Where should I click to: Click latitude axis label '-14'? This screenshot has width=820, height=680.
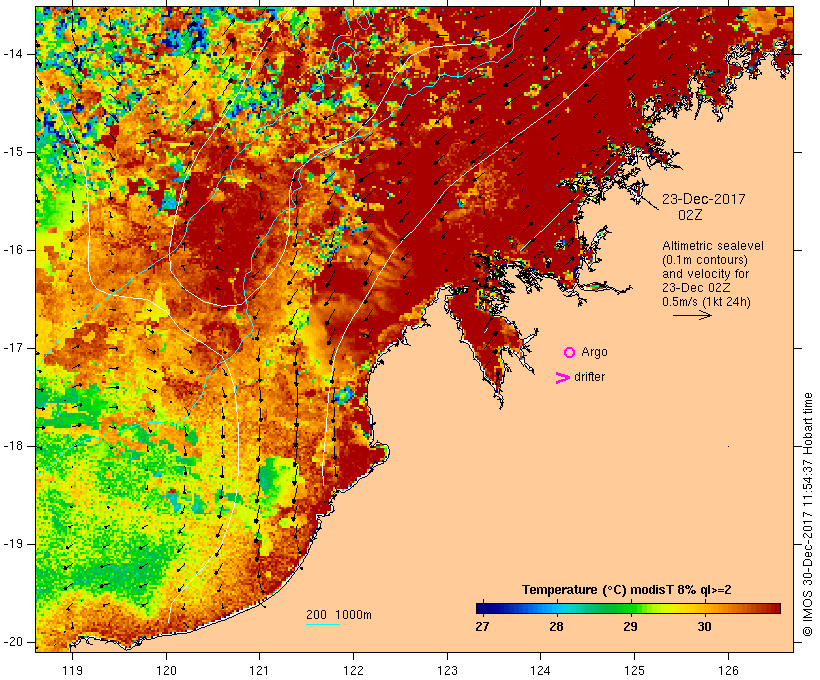click(14, 54)
